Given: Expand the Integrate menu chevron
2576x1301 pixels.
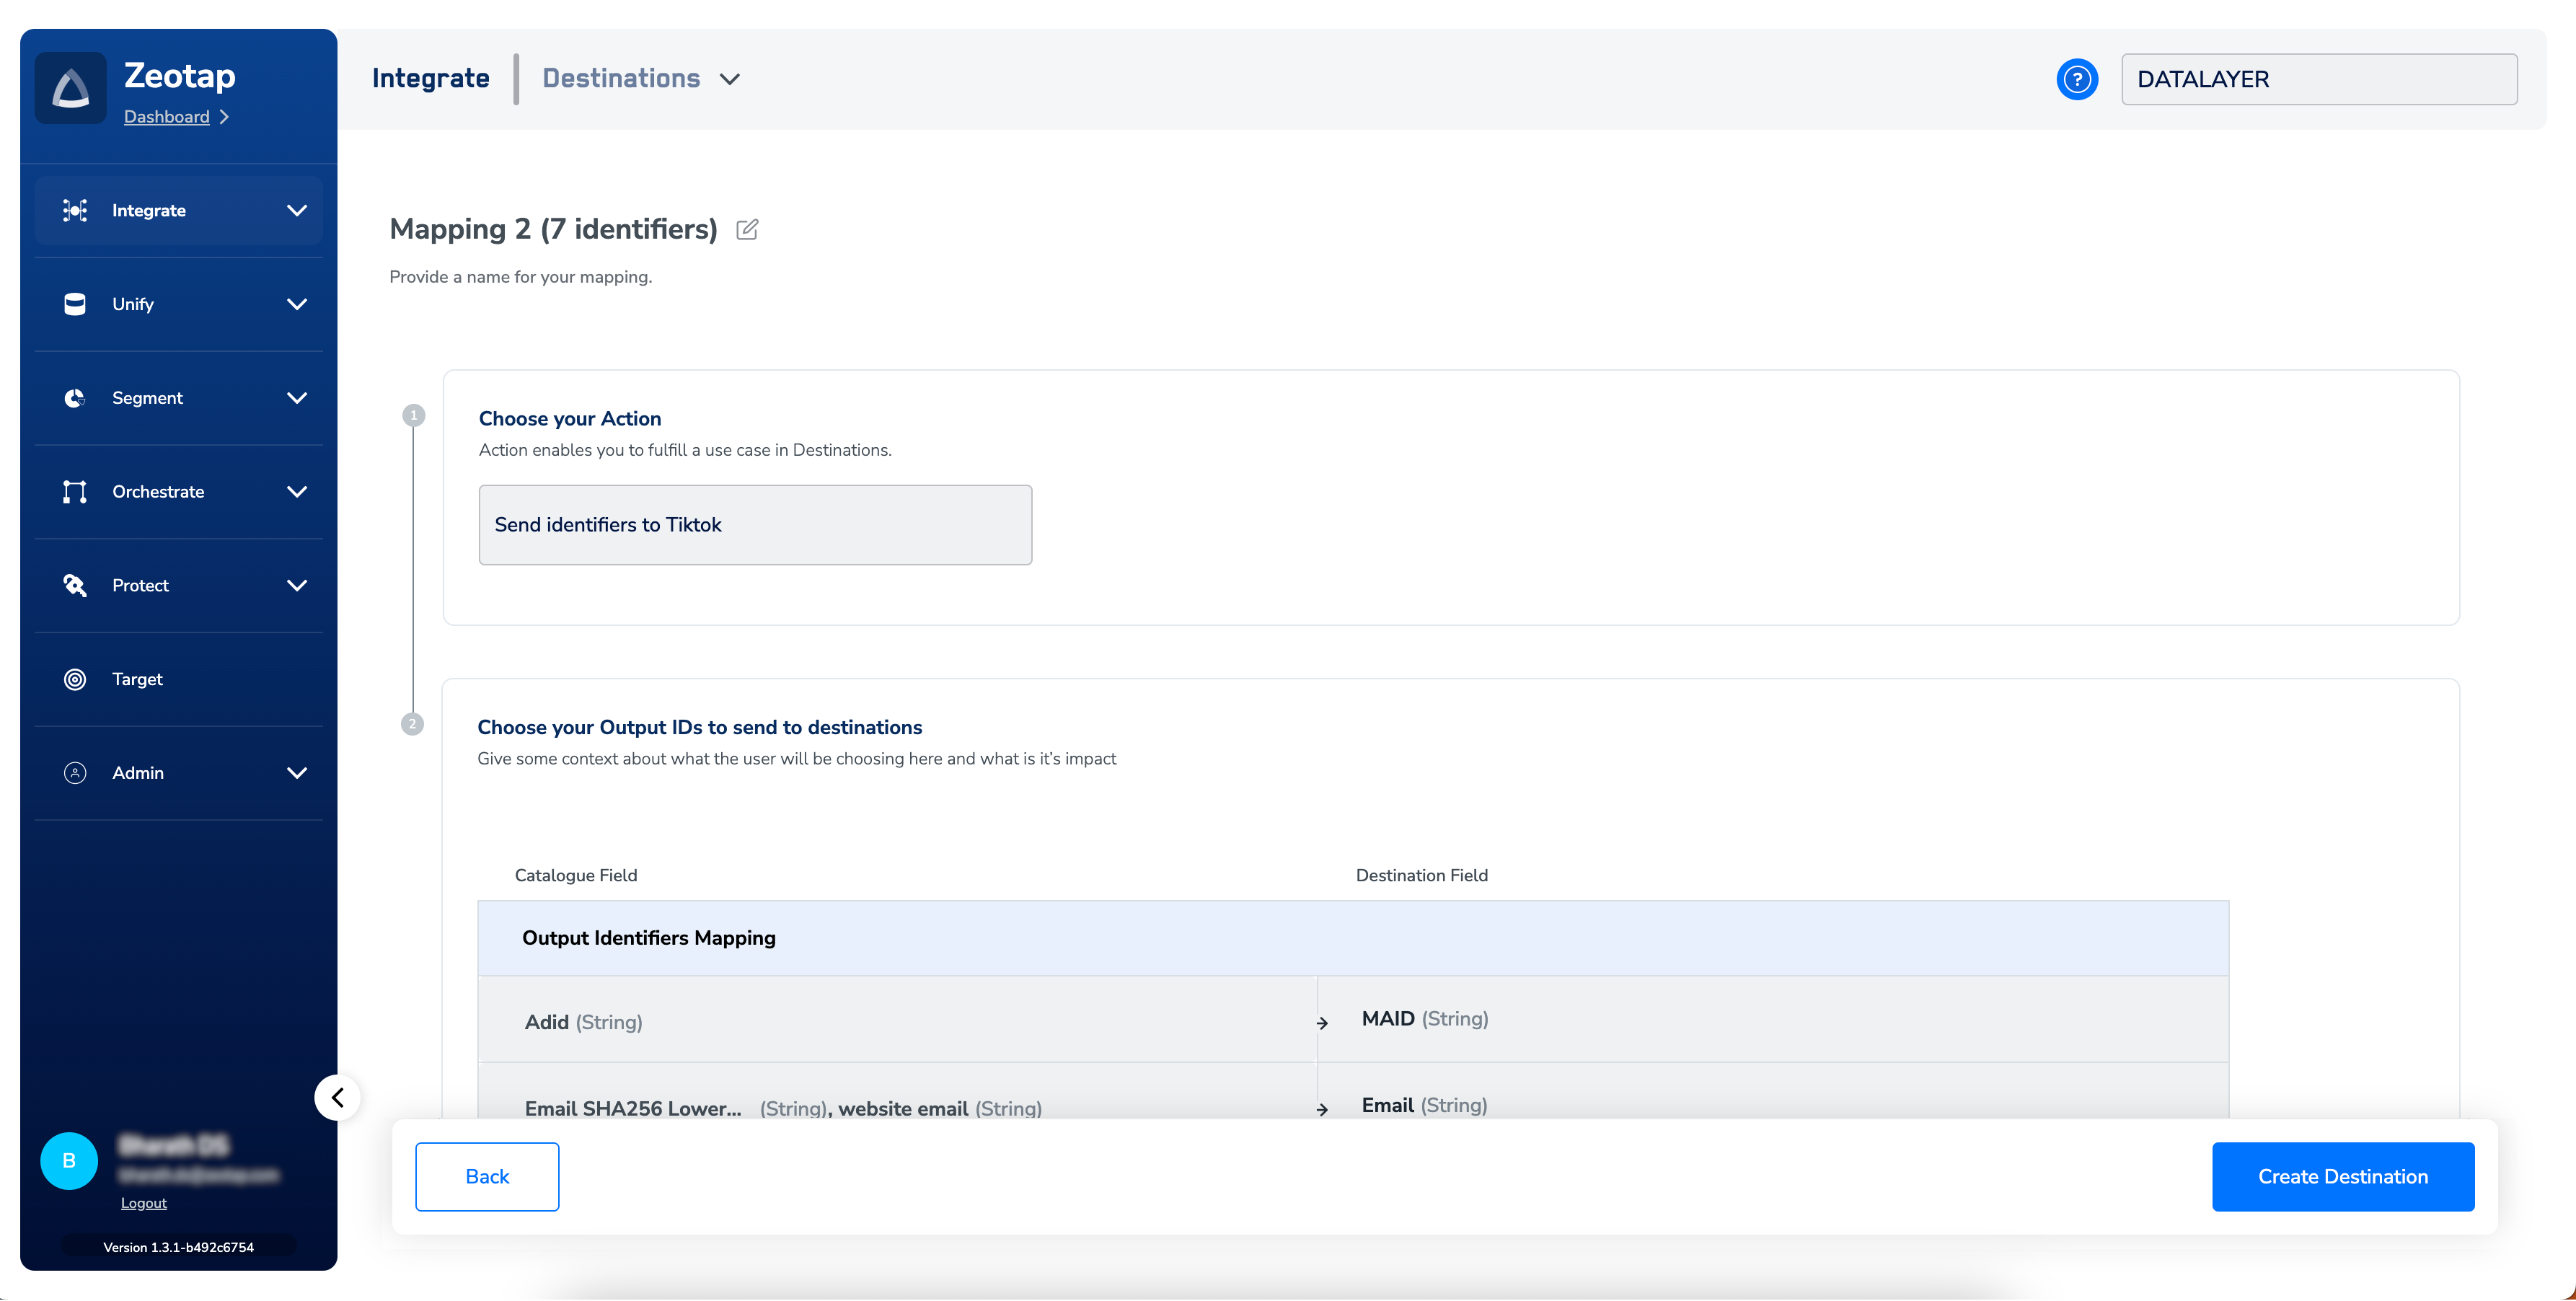Looking at the screenshot, I should tap(297, 210).
